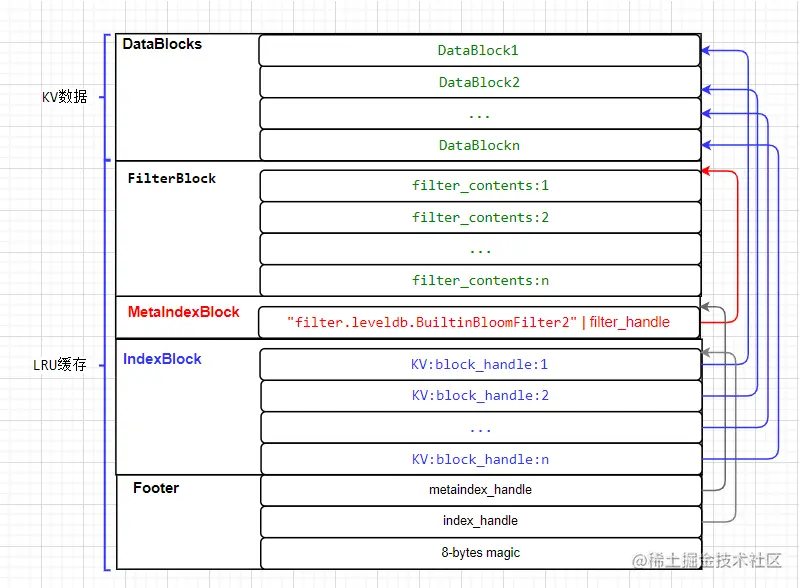800x588 pixels.
Task: Click the Footer section label
Action: click(156, 489)
